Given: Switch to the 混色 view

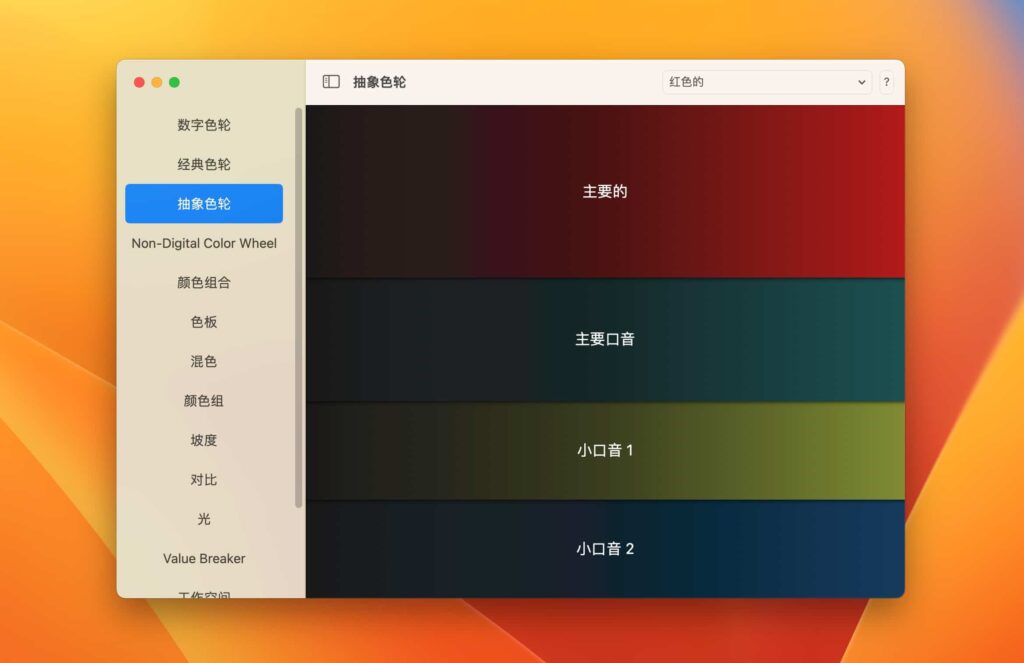Looking at the screenshot, I should (203, 361).
